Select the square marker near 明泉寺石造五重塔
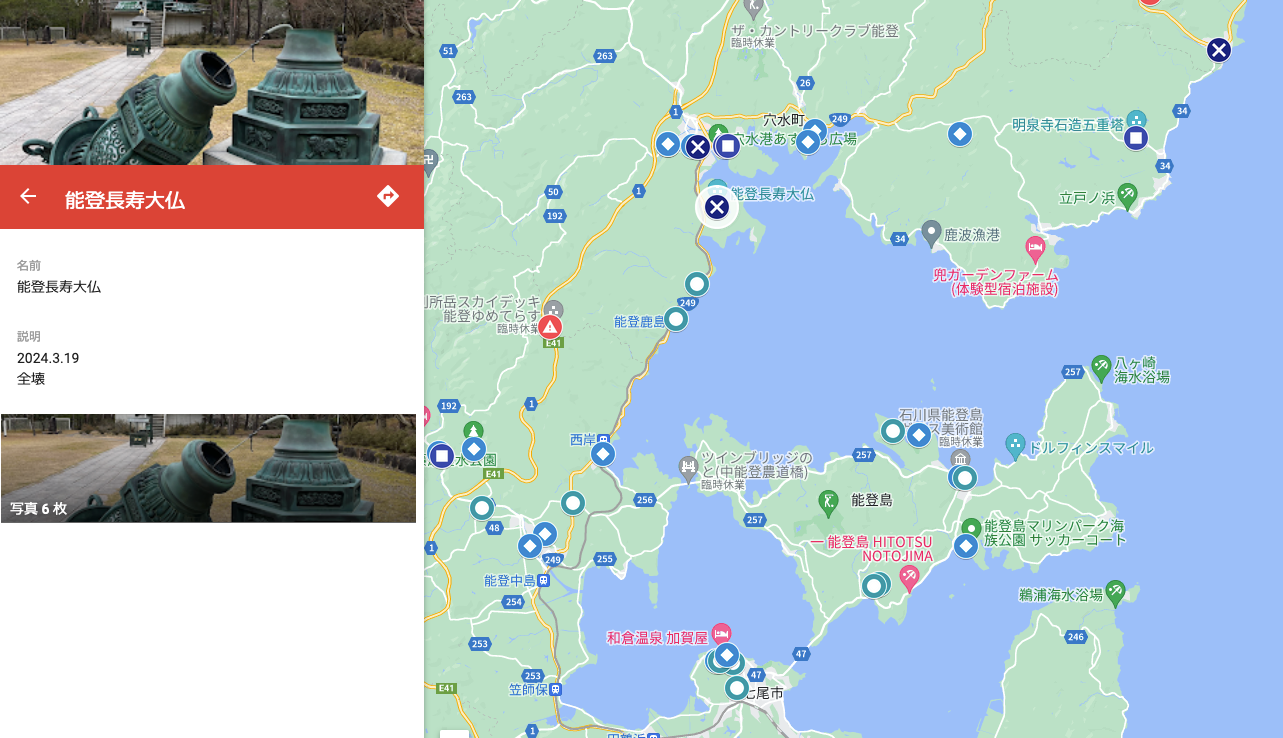Viewport: 1283px width, 738px height. click(x=1135, y=138)
